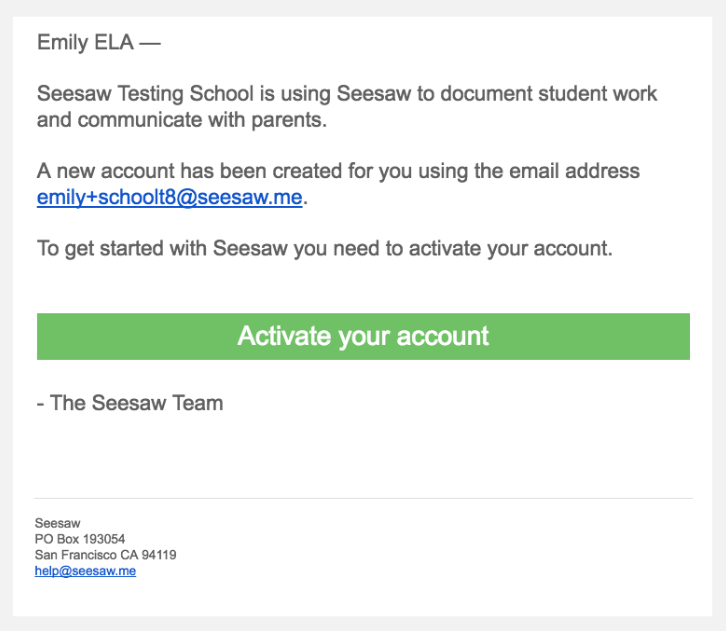This screenshot has height=631, width=726.
Task: Click the horizontal divider above the footer
Action: (363, 498)
